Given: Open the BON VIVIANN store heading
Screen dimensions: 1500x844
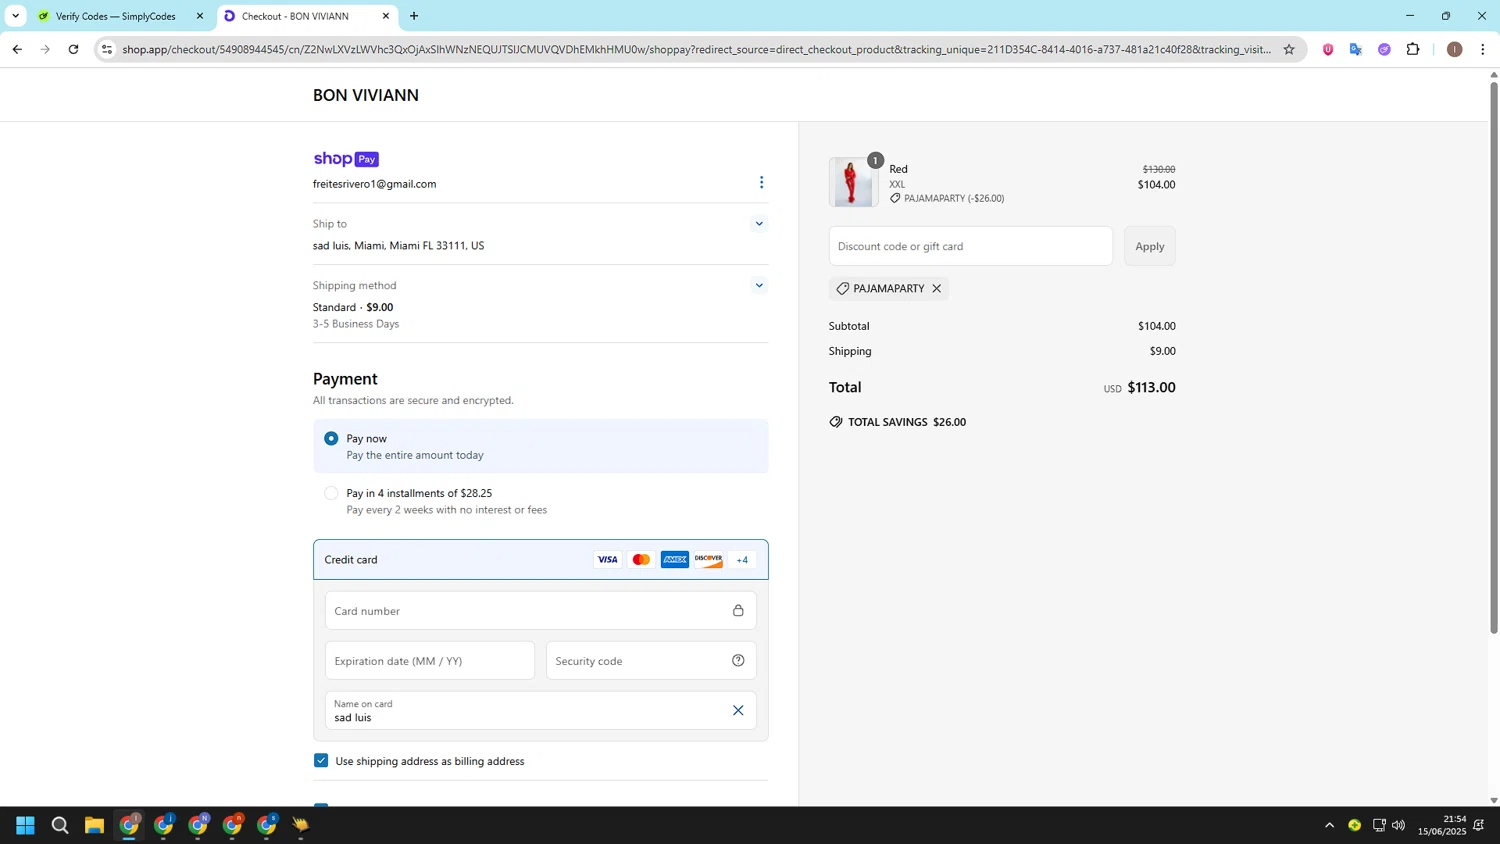Looking at the screenshot, I should (x=366, y=95).
